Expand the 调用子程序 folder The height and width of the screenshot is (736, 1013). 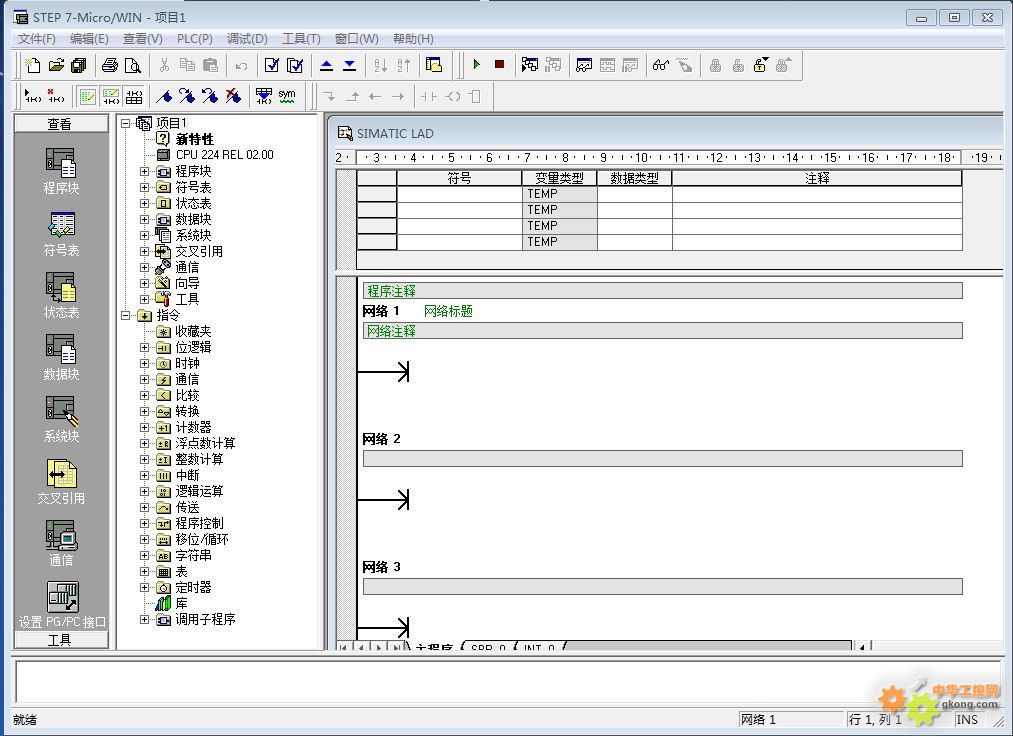[145, 619]
